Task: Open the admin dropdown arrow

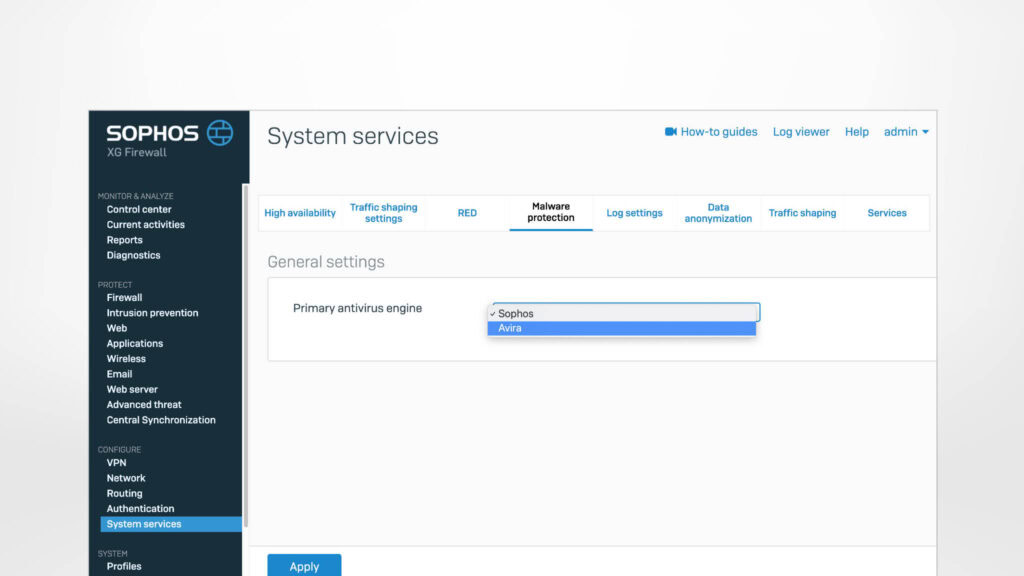Action: (x=925, y=132)
